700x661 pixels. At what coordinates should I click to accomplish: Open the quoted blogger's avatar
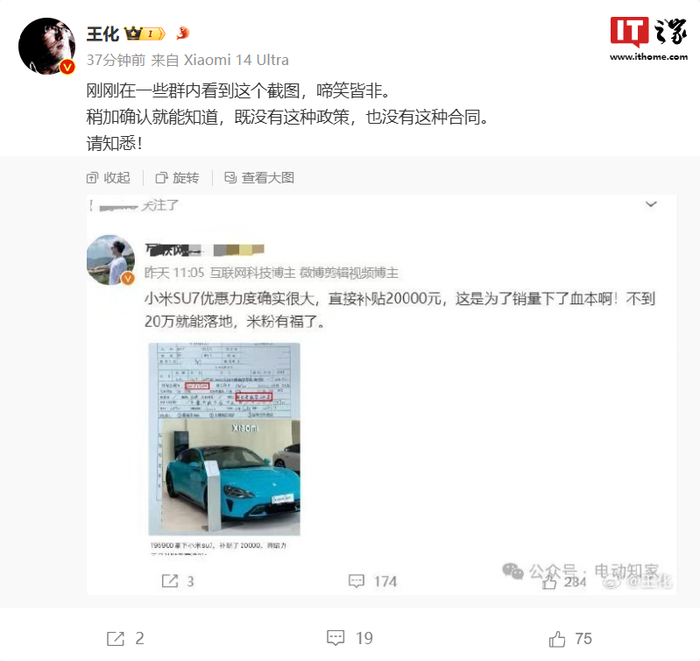pos(110,260)
